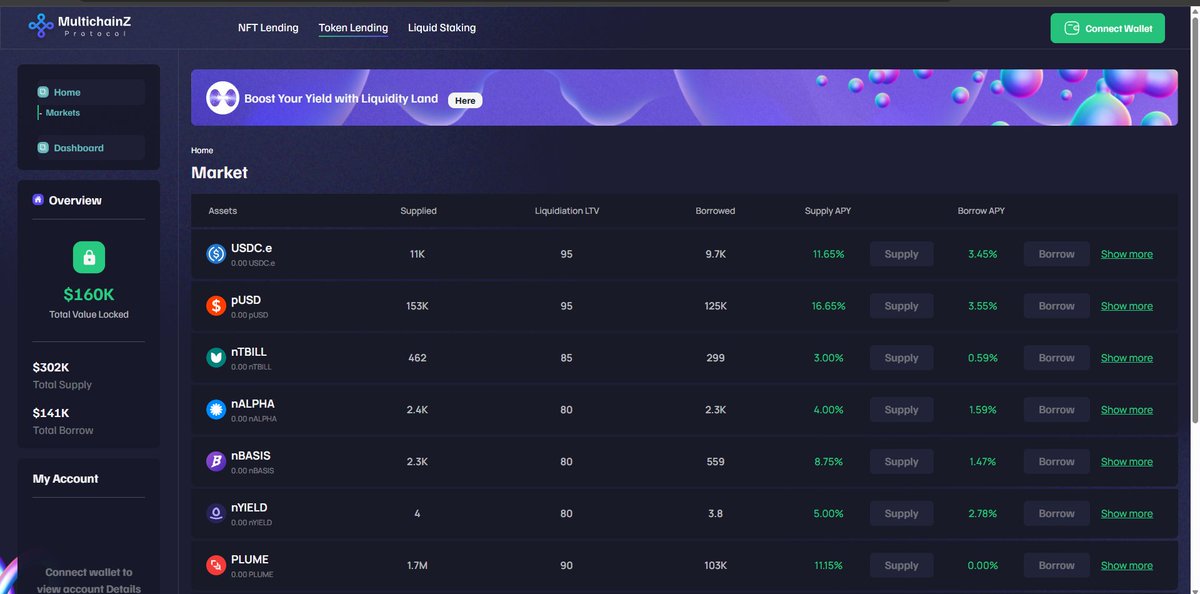Viewport: 1200px width, 594px height.
Task: Click the MultichainZ protocol logo
Action: point(40,24)
